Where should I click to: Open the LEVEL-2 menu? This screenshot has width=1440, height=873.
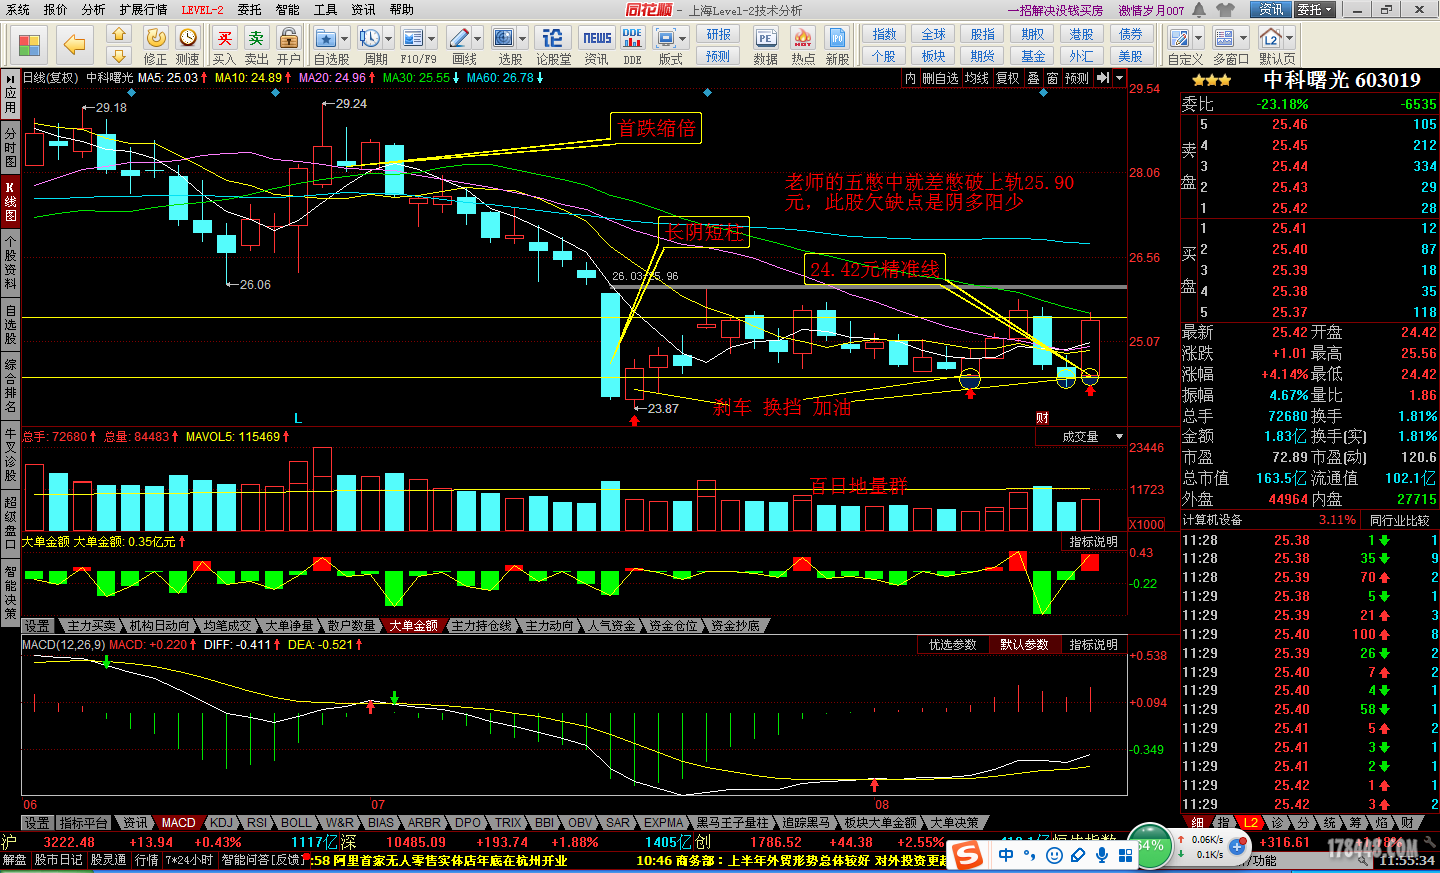[203, 10]
